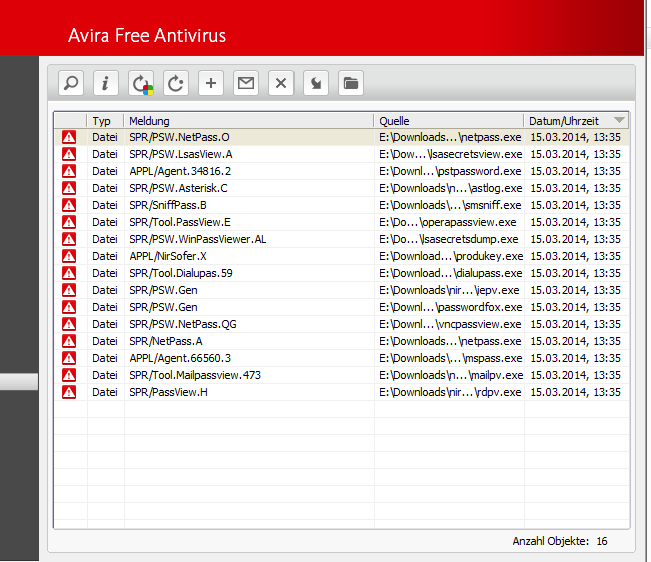Click warning icon of SPR/NetPass.A row
Viewport: 651px width, 562px height.
click(x=69, y=341)
